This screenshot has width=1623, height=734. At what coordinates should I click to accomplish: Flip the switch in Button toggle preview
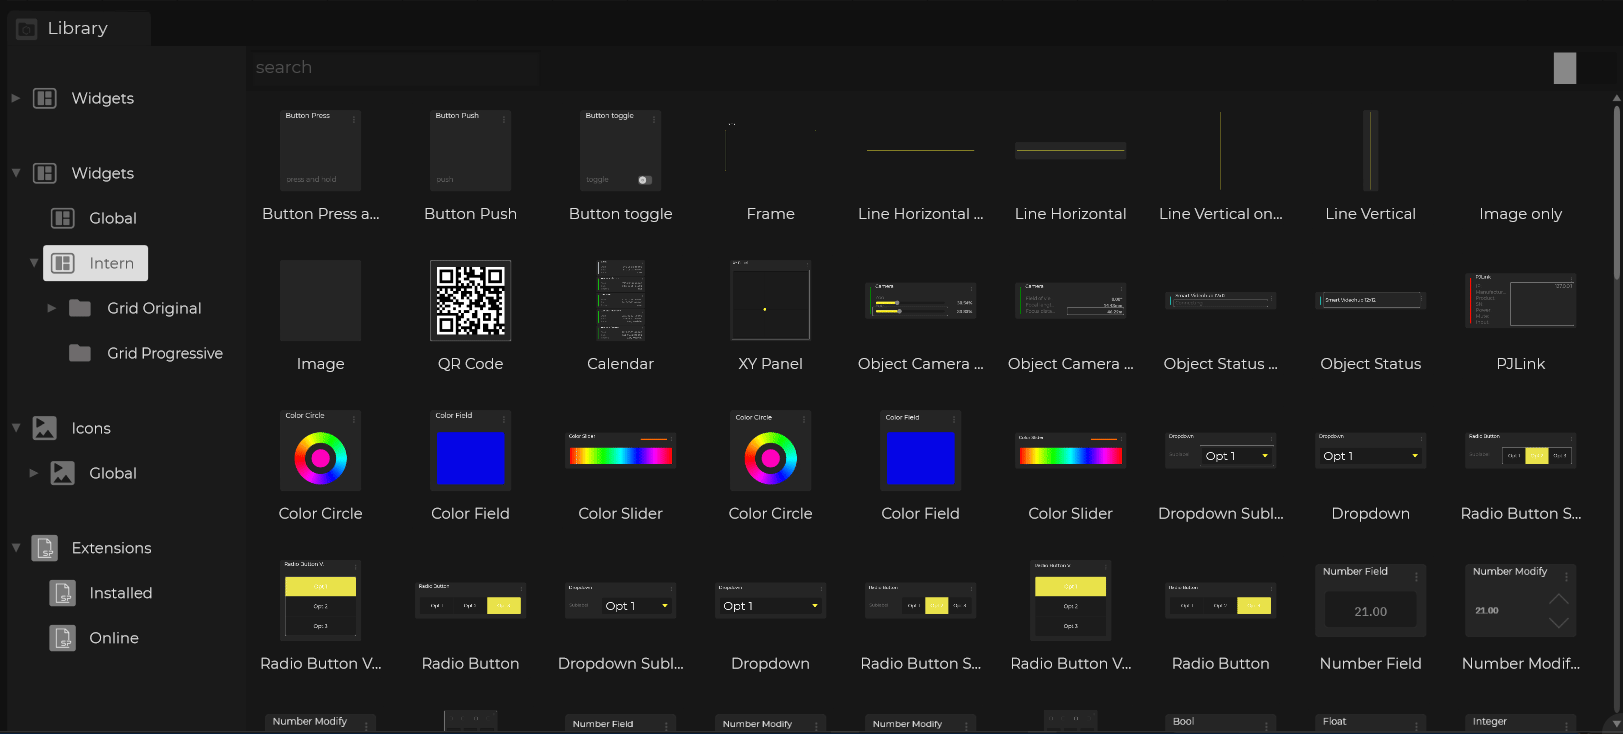[x=645, y=180]
